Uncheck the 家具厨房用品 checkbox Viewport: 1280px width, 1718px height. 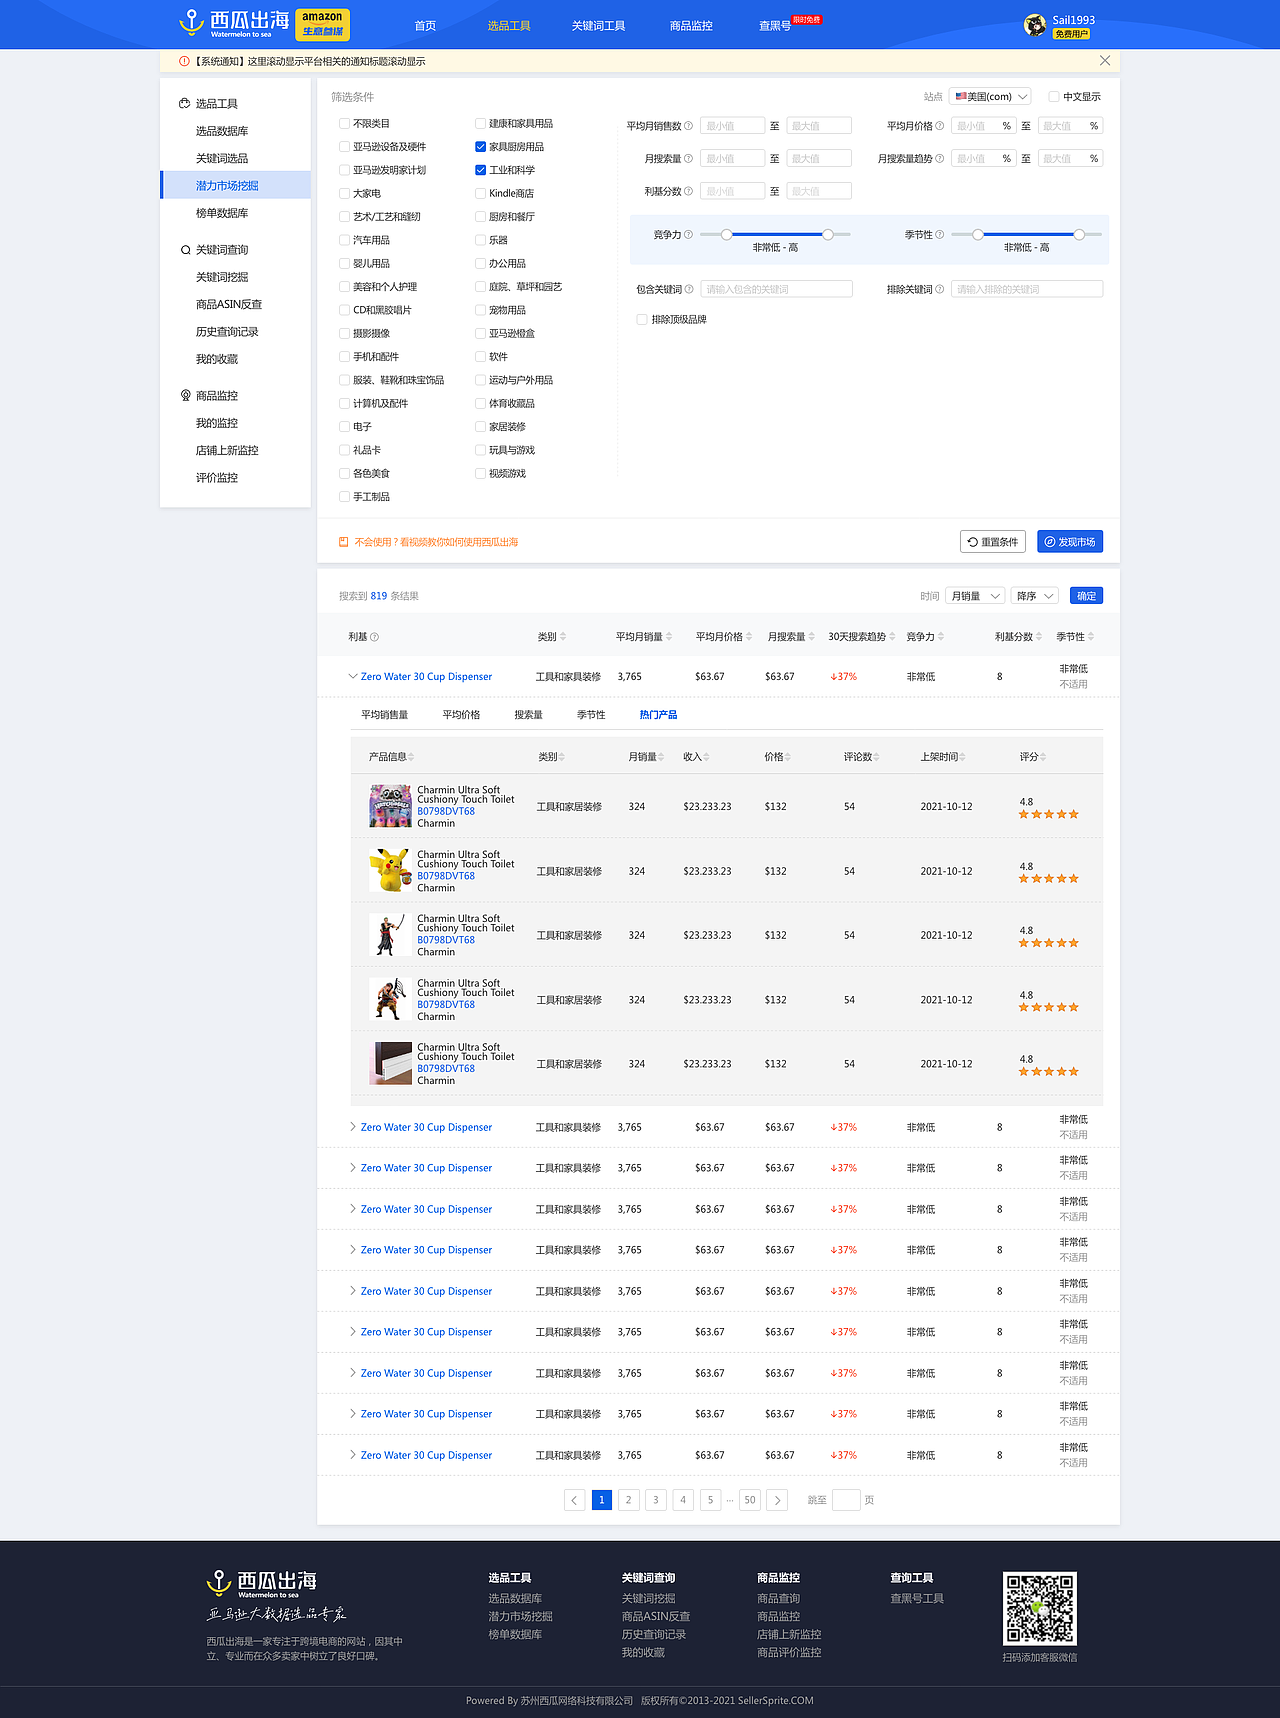(x=480, y=147)
